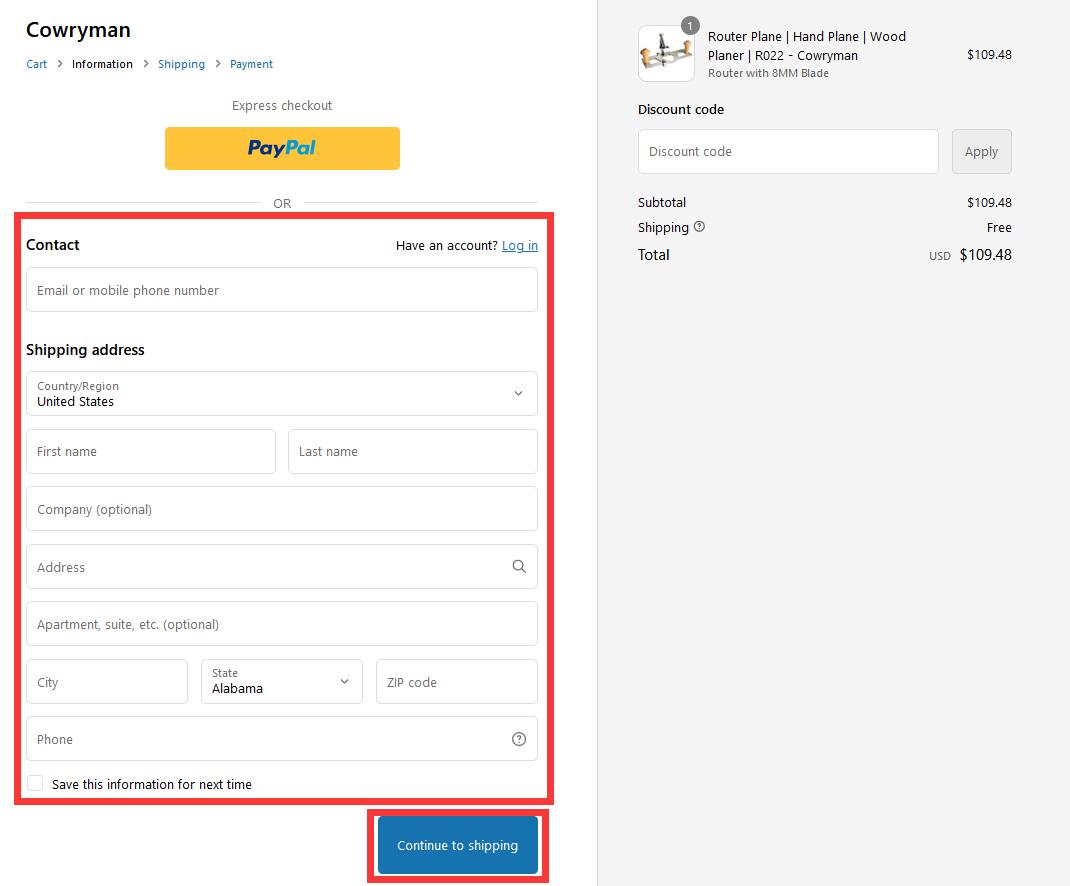1070x886 pixels.
Task: Click the Discount code input field
Action: pos(788,151)
